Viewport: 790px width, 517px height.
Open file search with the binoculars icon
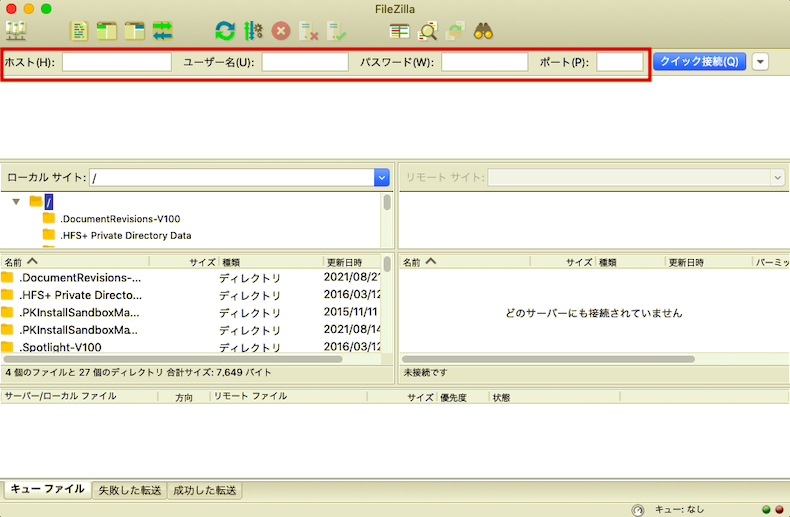click(483, 31)
